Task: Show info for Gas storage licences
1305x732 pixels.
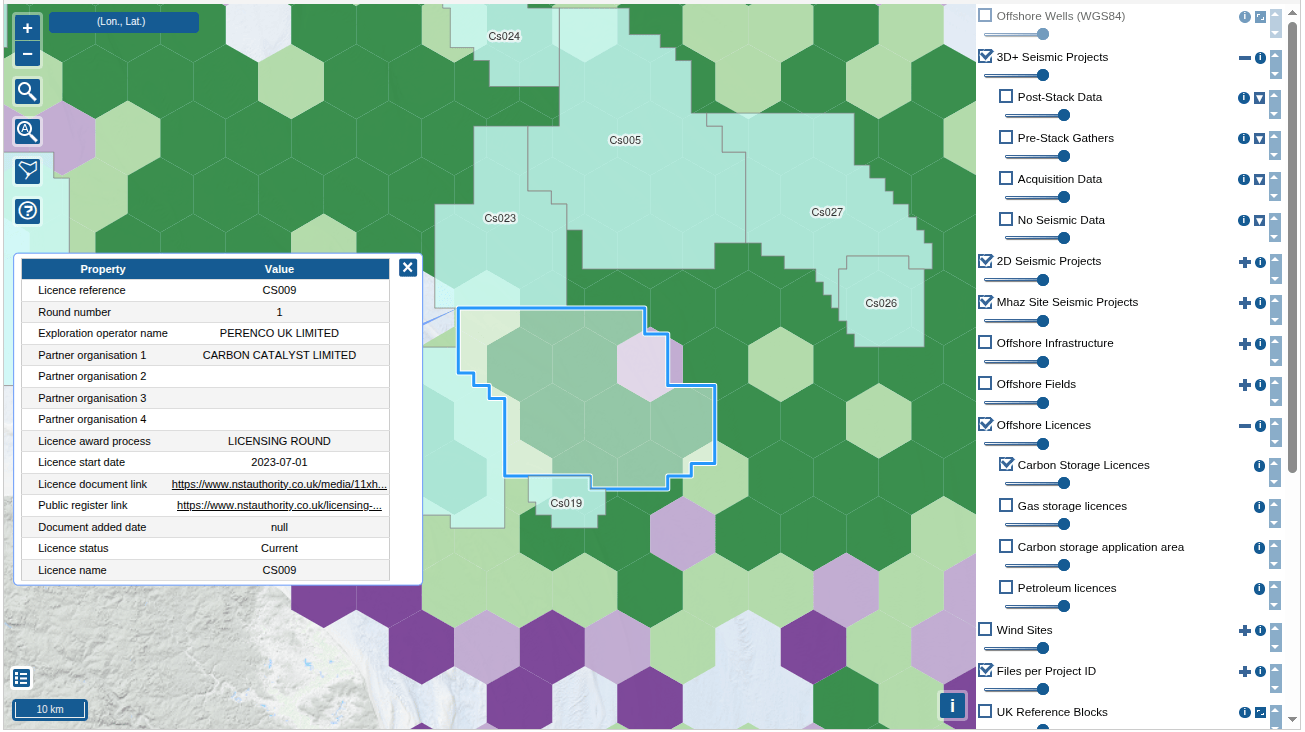Action: point(1260,507)
